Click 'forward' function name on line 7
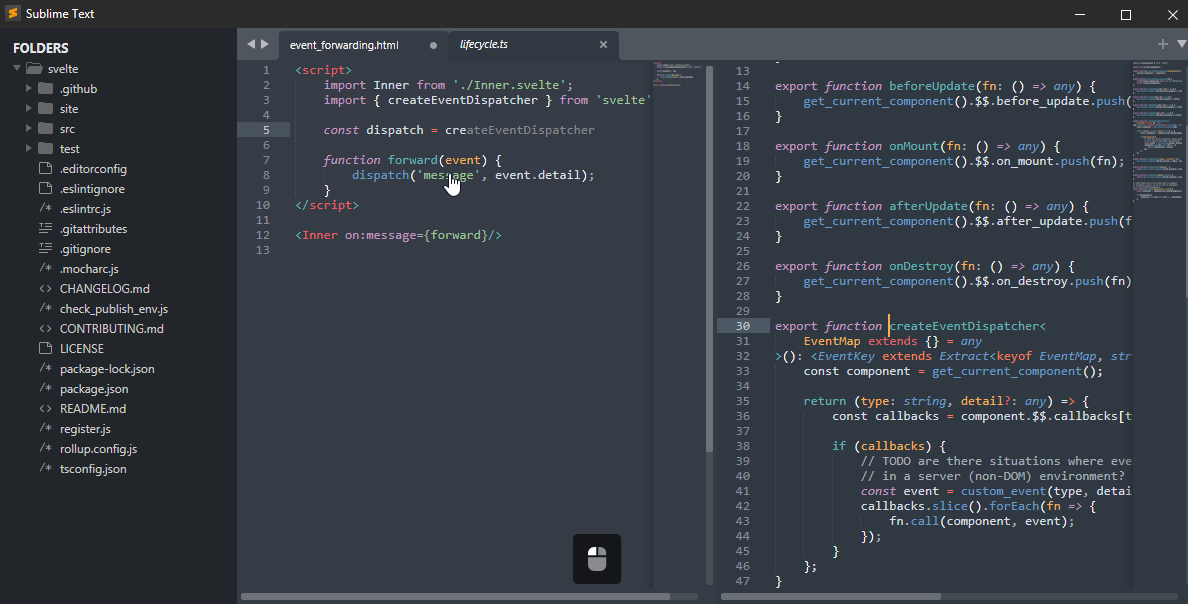The image size is (1188, 606). (413, 160)
